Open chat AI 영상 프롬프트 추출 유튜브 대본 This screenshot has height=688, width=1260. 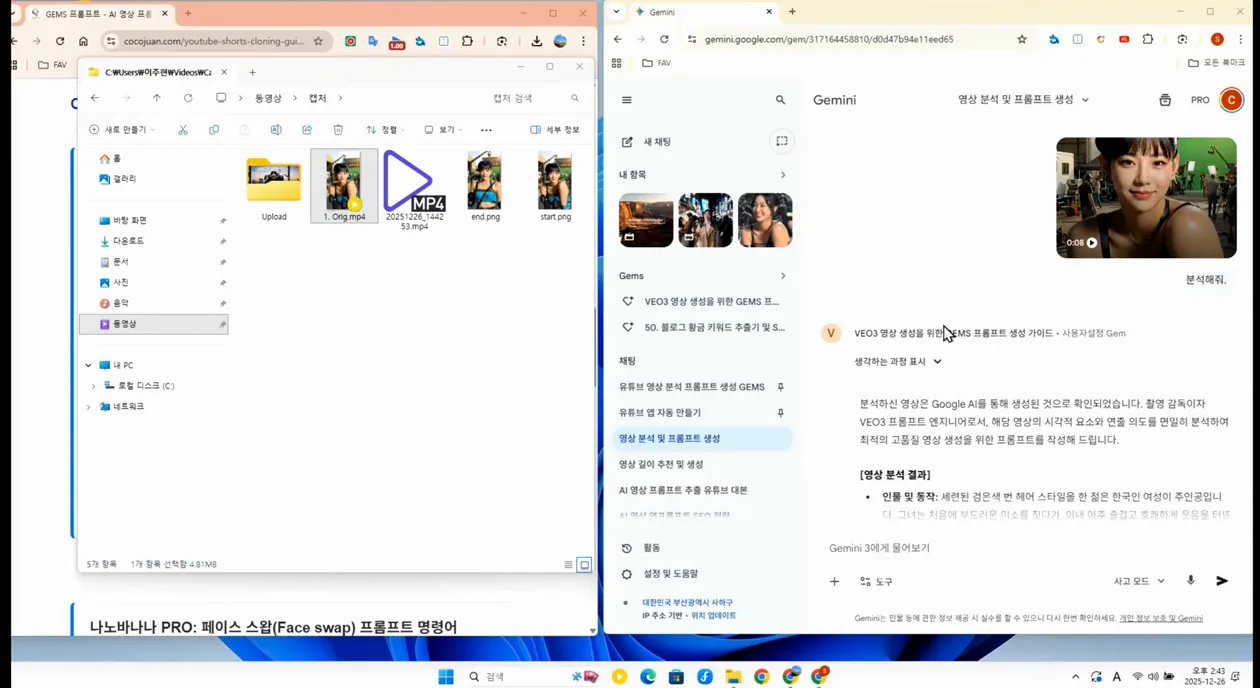683,490
